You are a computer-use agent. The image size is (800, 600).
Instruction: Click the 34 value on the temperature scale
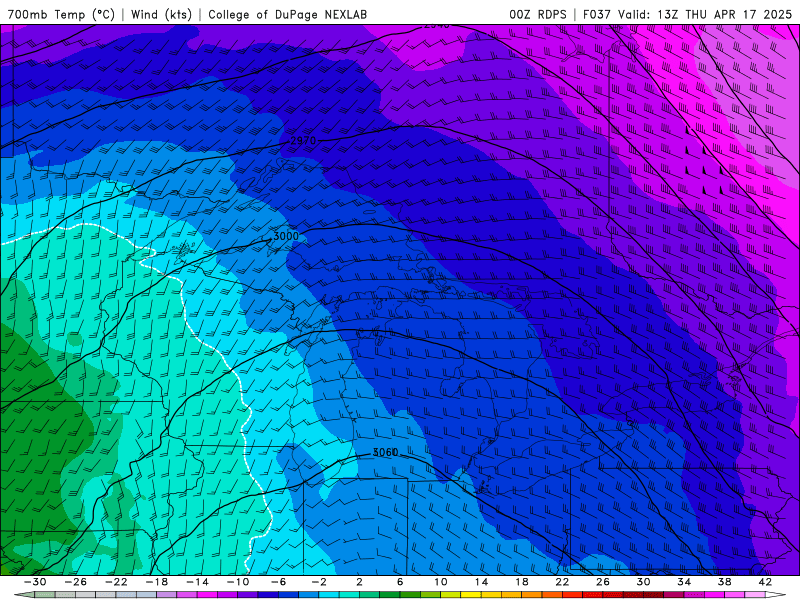[x=684, y=582]
